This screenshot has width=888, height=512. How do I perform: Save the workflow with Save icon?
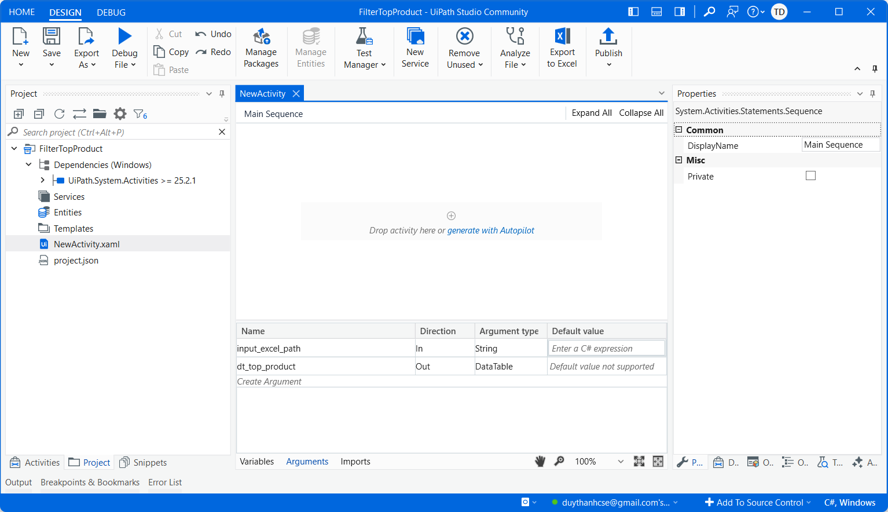click(52, 36)
